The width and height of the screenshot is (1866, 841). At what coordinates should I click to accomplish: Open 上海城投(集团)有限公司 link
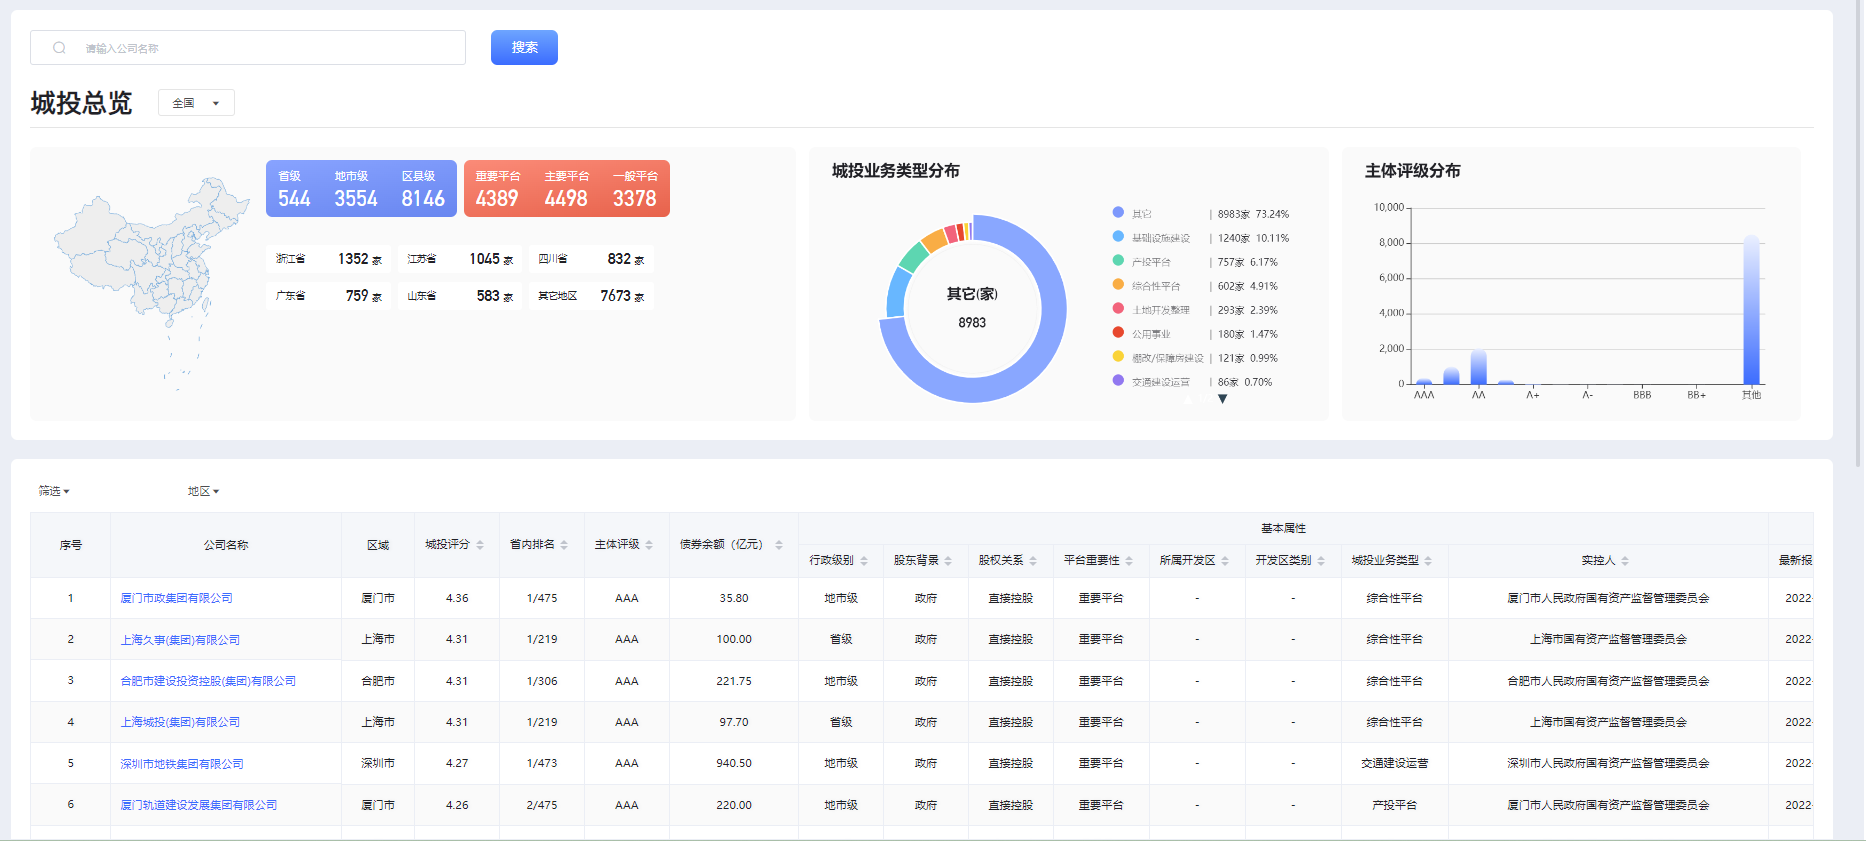pyautogui.click(x=180, y=722)
